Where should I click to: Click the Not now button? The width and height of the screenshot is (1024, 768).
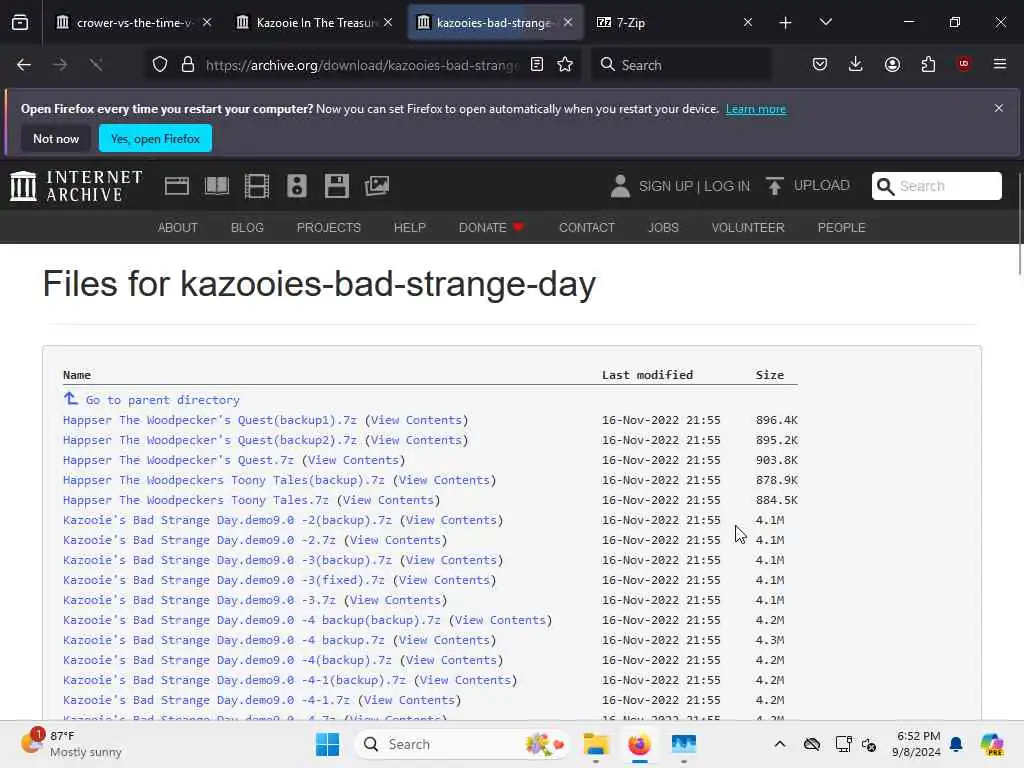coord(56,138)
